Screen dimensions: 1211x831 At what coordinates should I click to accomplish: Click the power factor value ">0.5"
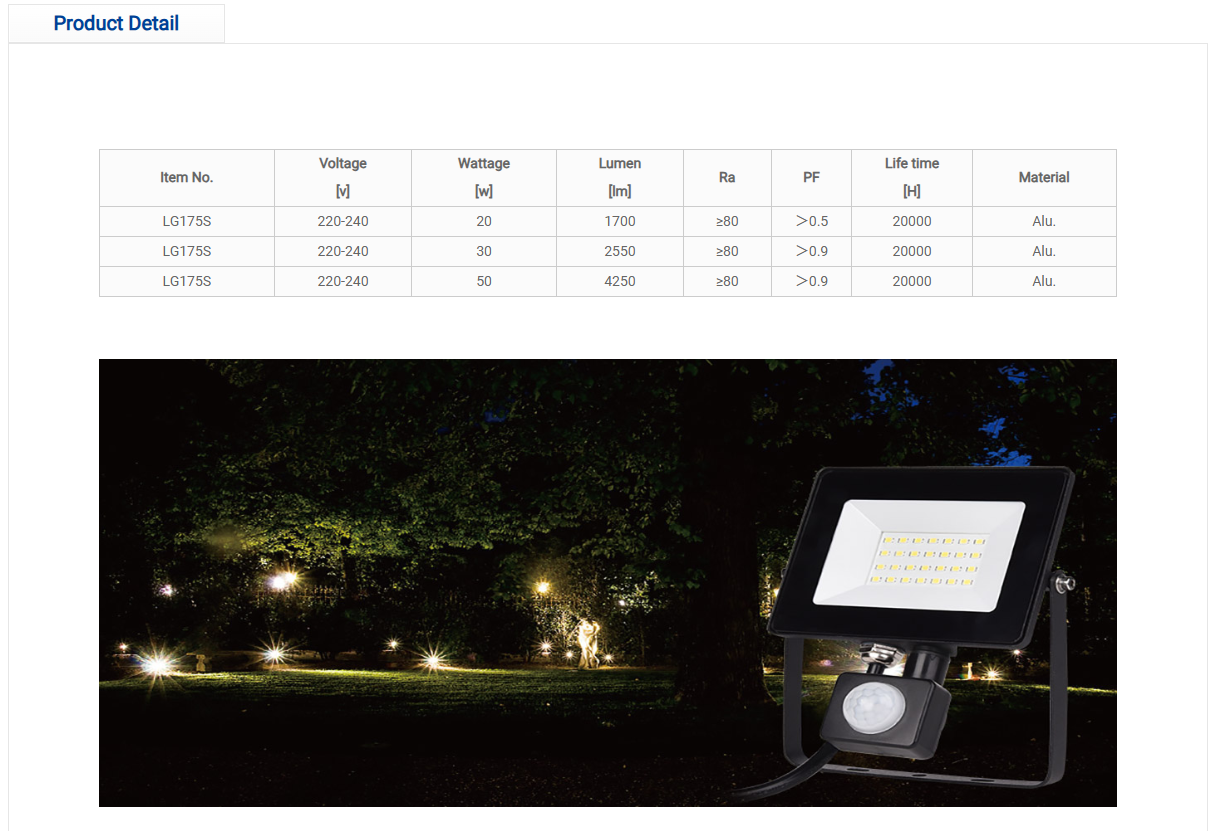point(812,222)
